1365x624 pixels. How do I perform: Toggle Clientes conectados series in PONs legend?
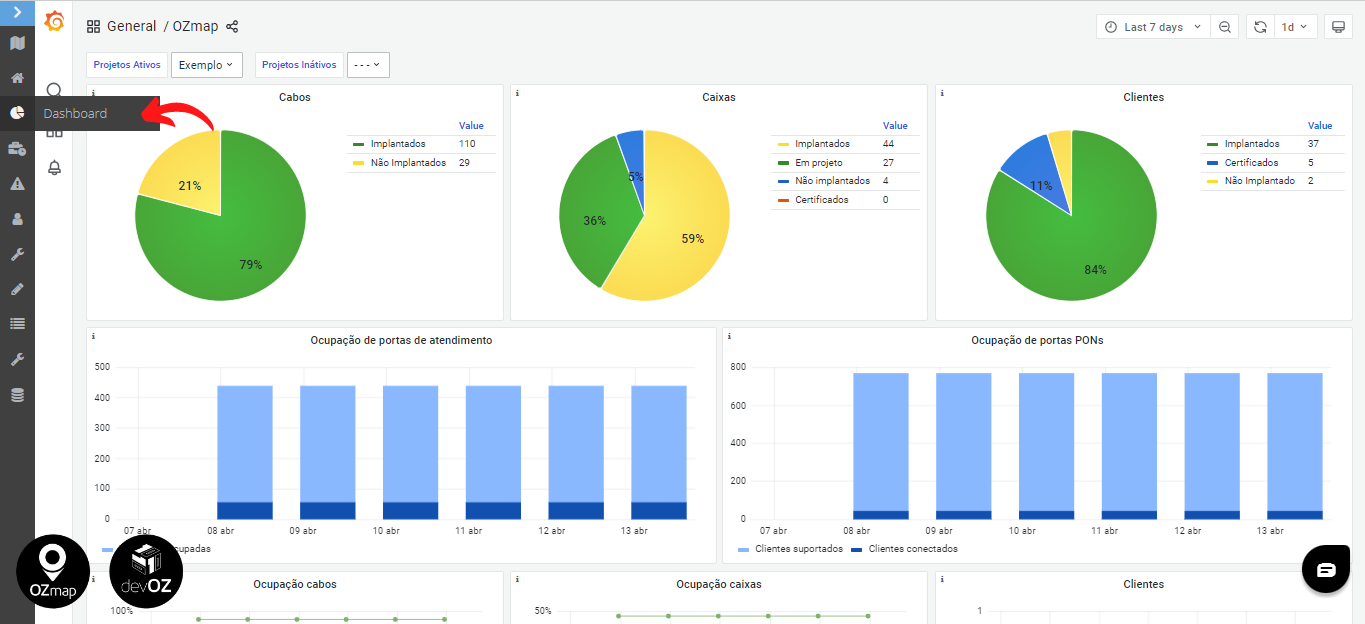tap(913, 549)
